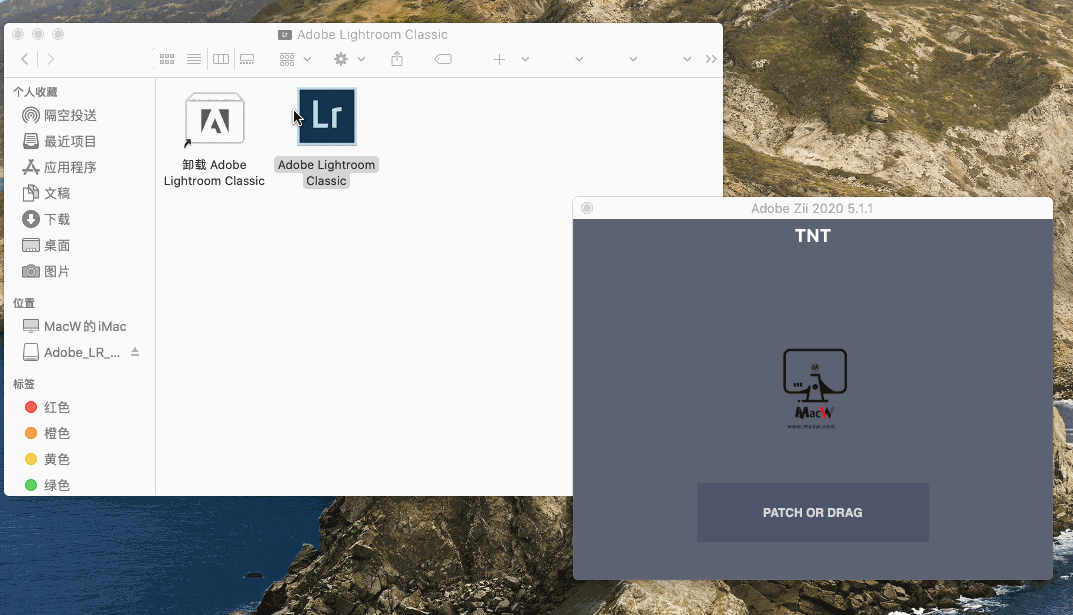
Task: Eject the Adobe_LR_... volume
Action: pos(135,352)
